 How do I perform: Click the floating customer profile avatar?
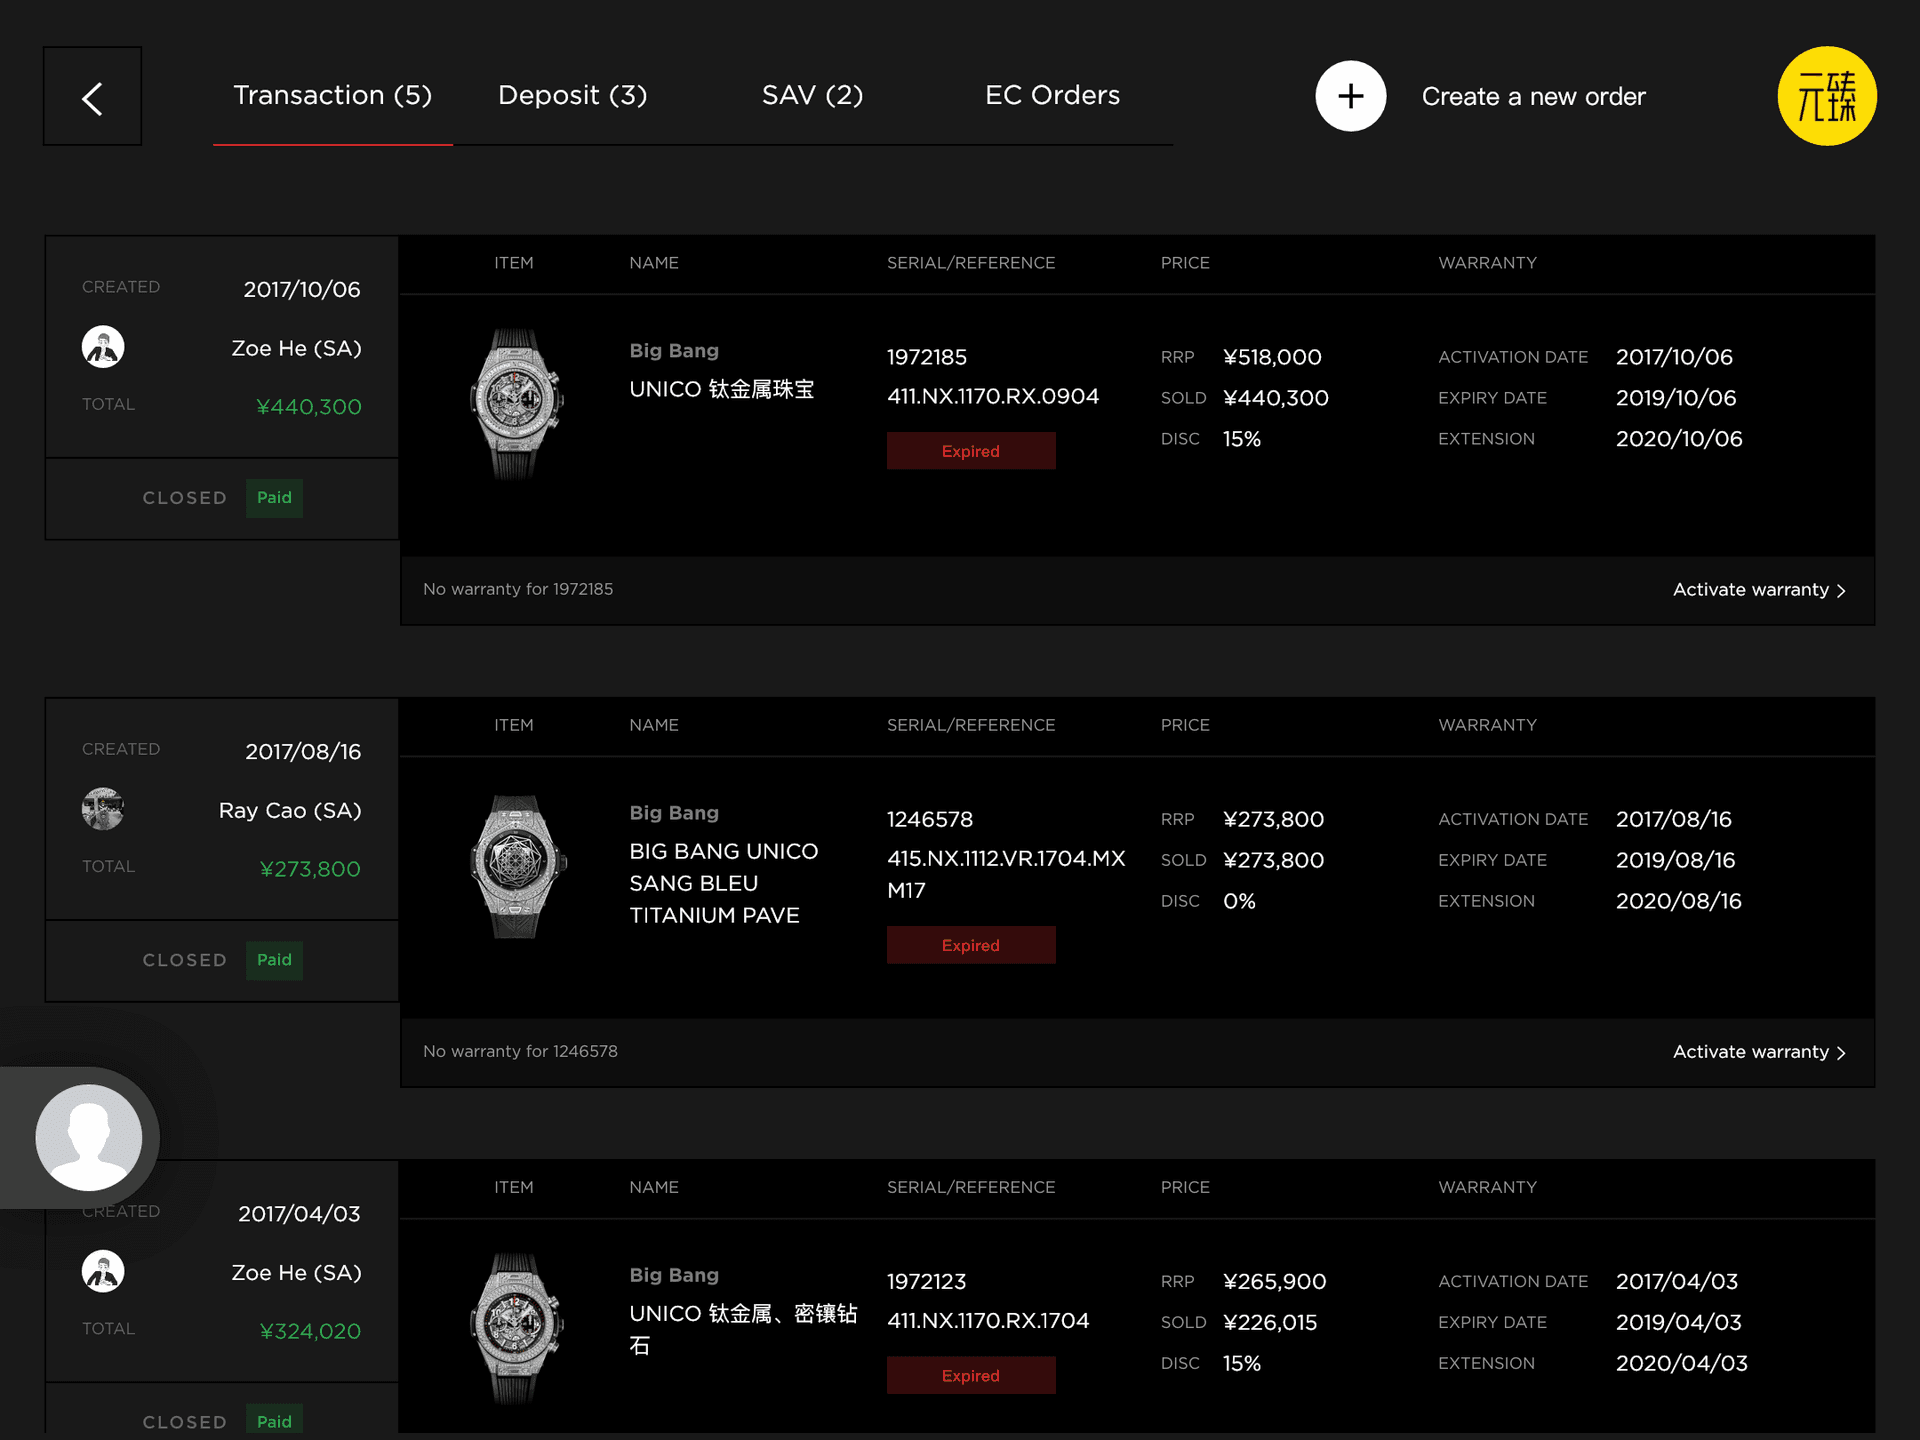pos(89,1137)
